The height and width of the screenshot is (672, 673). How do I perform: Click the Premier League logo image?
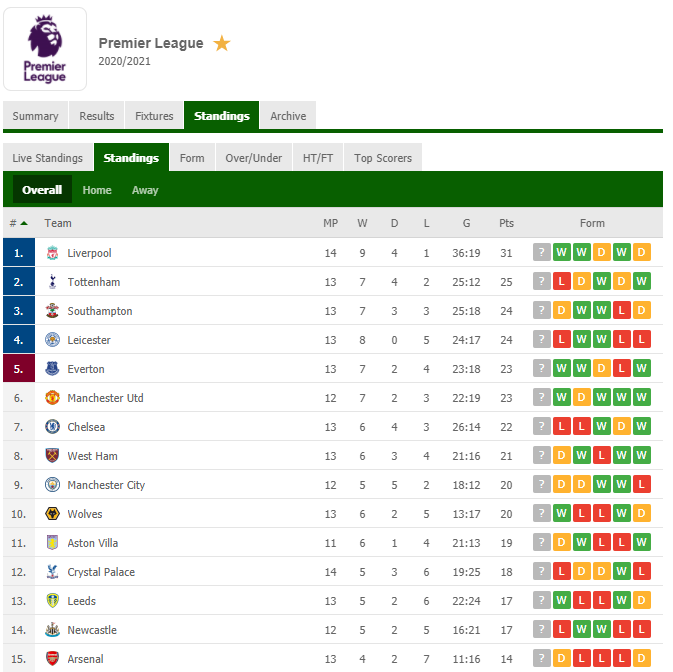[45, 49]
